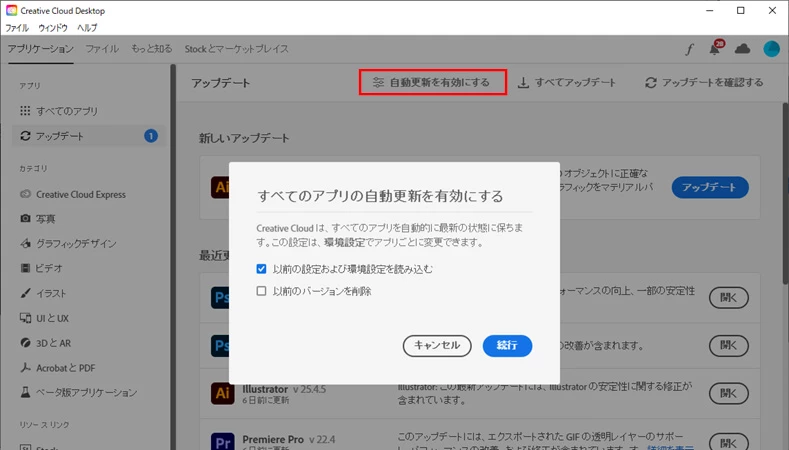Open the イラスト category

tap(43, 293)
